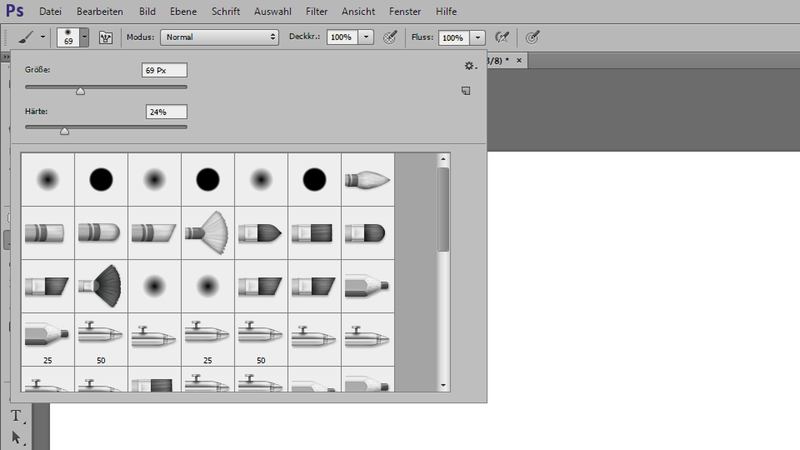
Task: Pick the first hard round black brush
Action: [100, 179]
